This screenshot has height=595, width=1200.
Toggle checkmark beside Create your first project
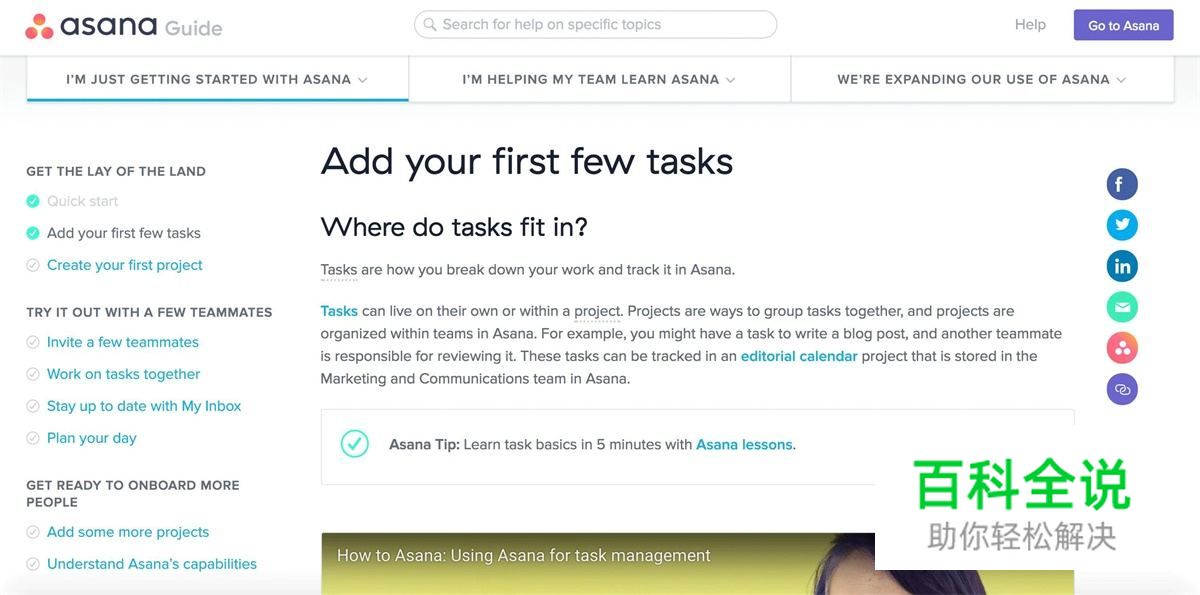(33, 265)
